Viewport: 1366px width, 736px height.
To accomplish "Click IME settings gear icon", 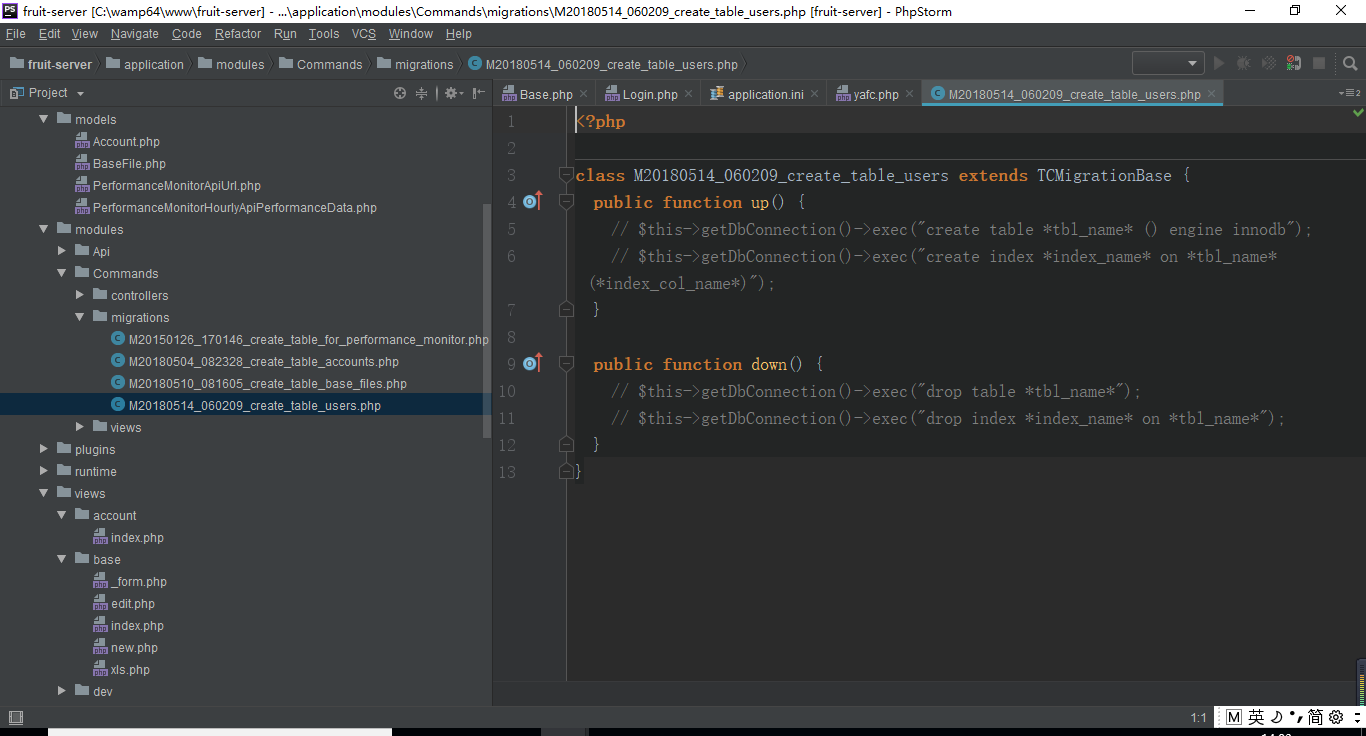I will (x=1336, y=717).
